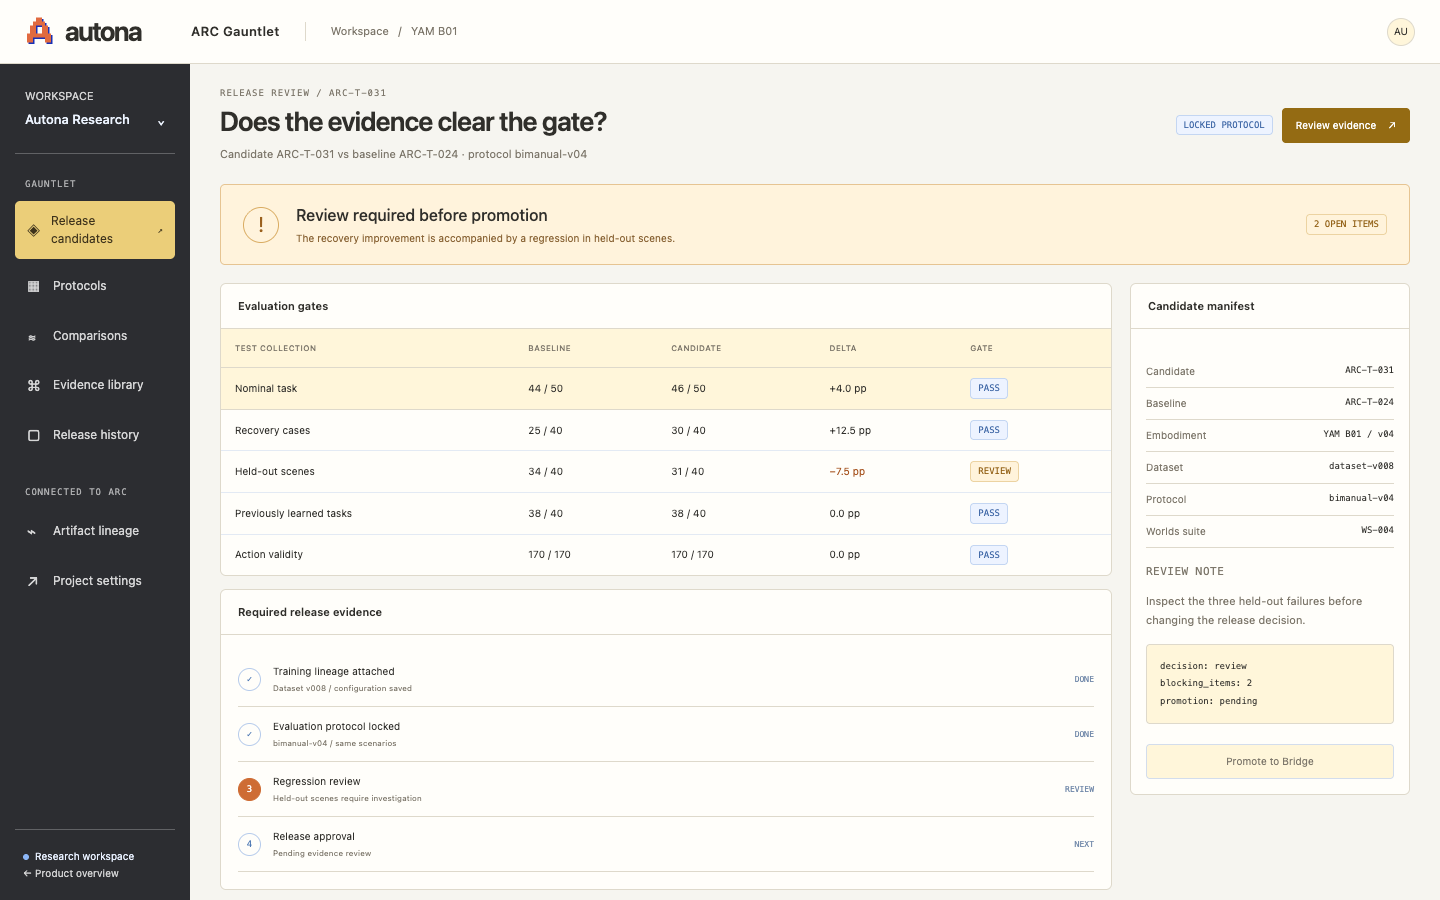Click the orange step 3 badge
The image size is (1440, 900).
[x=249, y=789]
